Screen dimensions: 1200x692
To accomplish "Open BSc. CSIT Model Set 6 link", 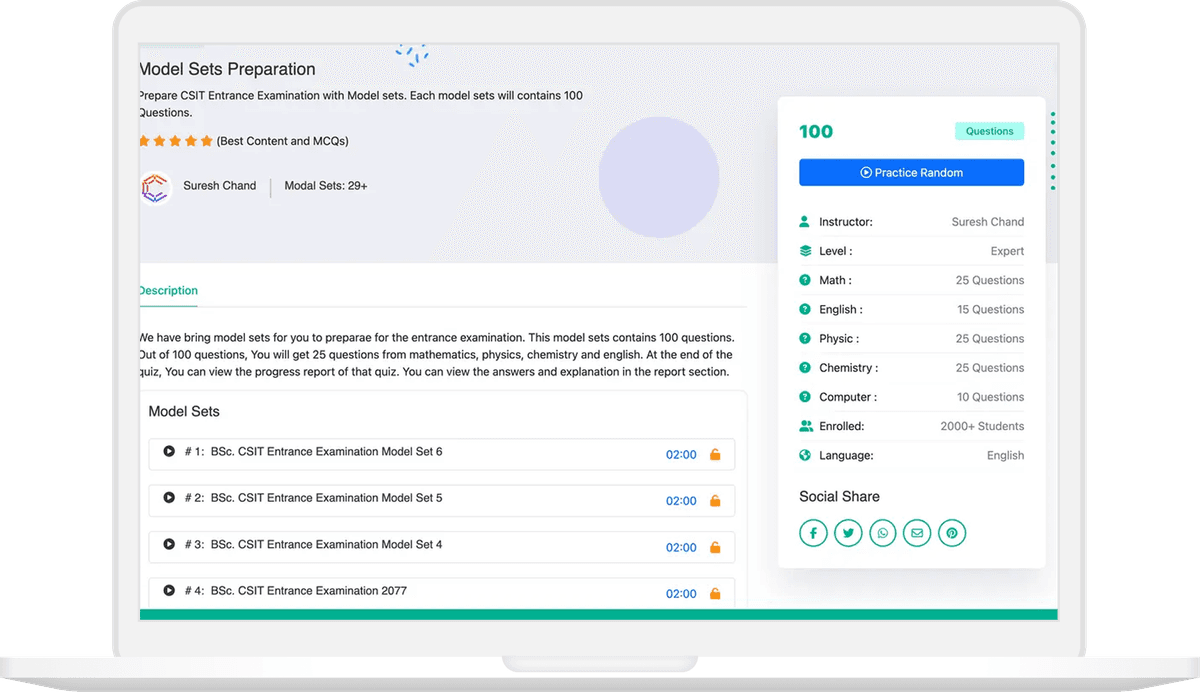I will 326,452.
